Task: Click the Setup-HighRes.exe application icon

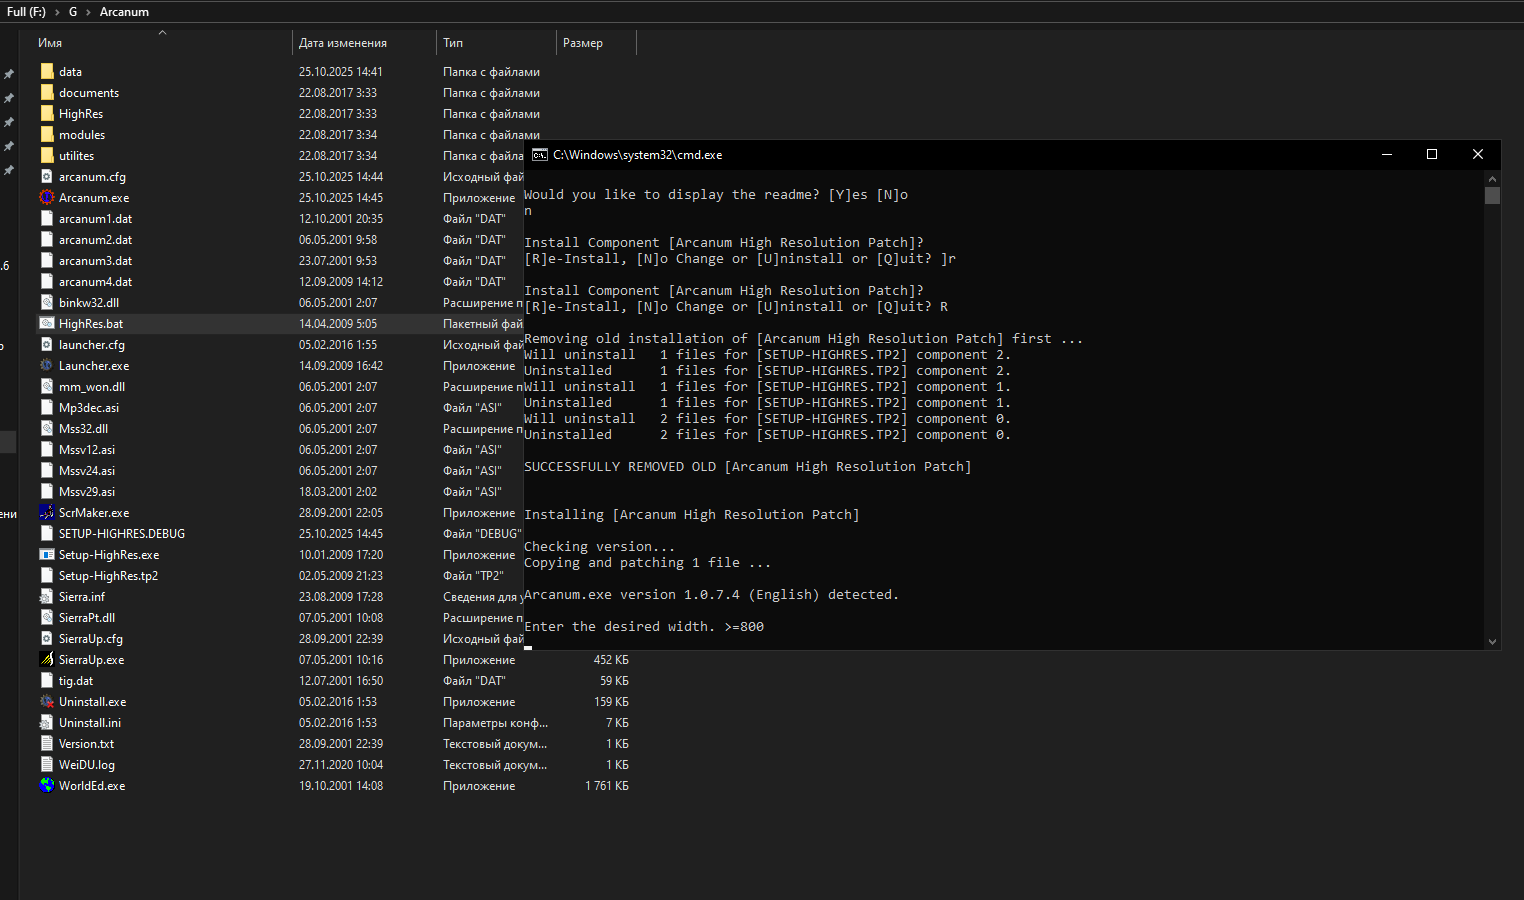Action: click(47, 555)
